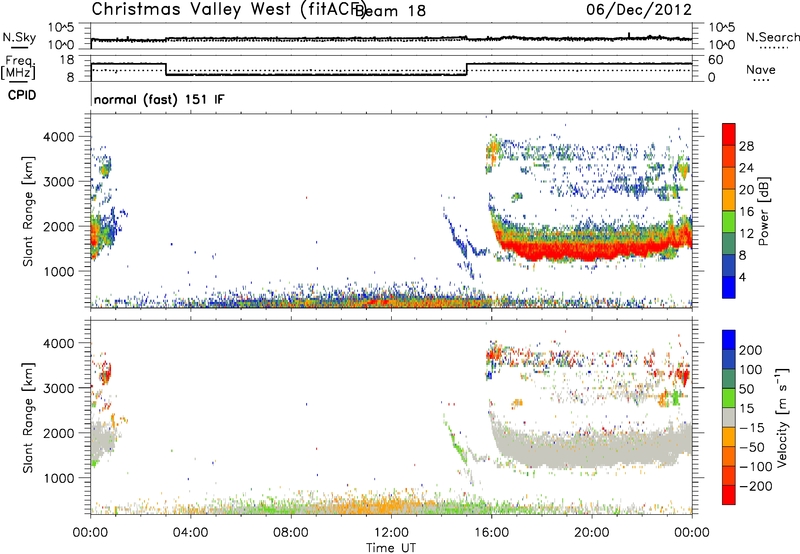This screenshot has height=554, width=800.
Task: Pick the gray segment of the Velocity colorbar
Action: [x=729, y=418]
